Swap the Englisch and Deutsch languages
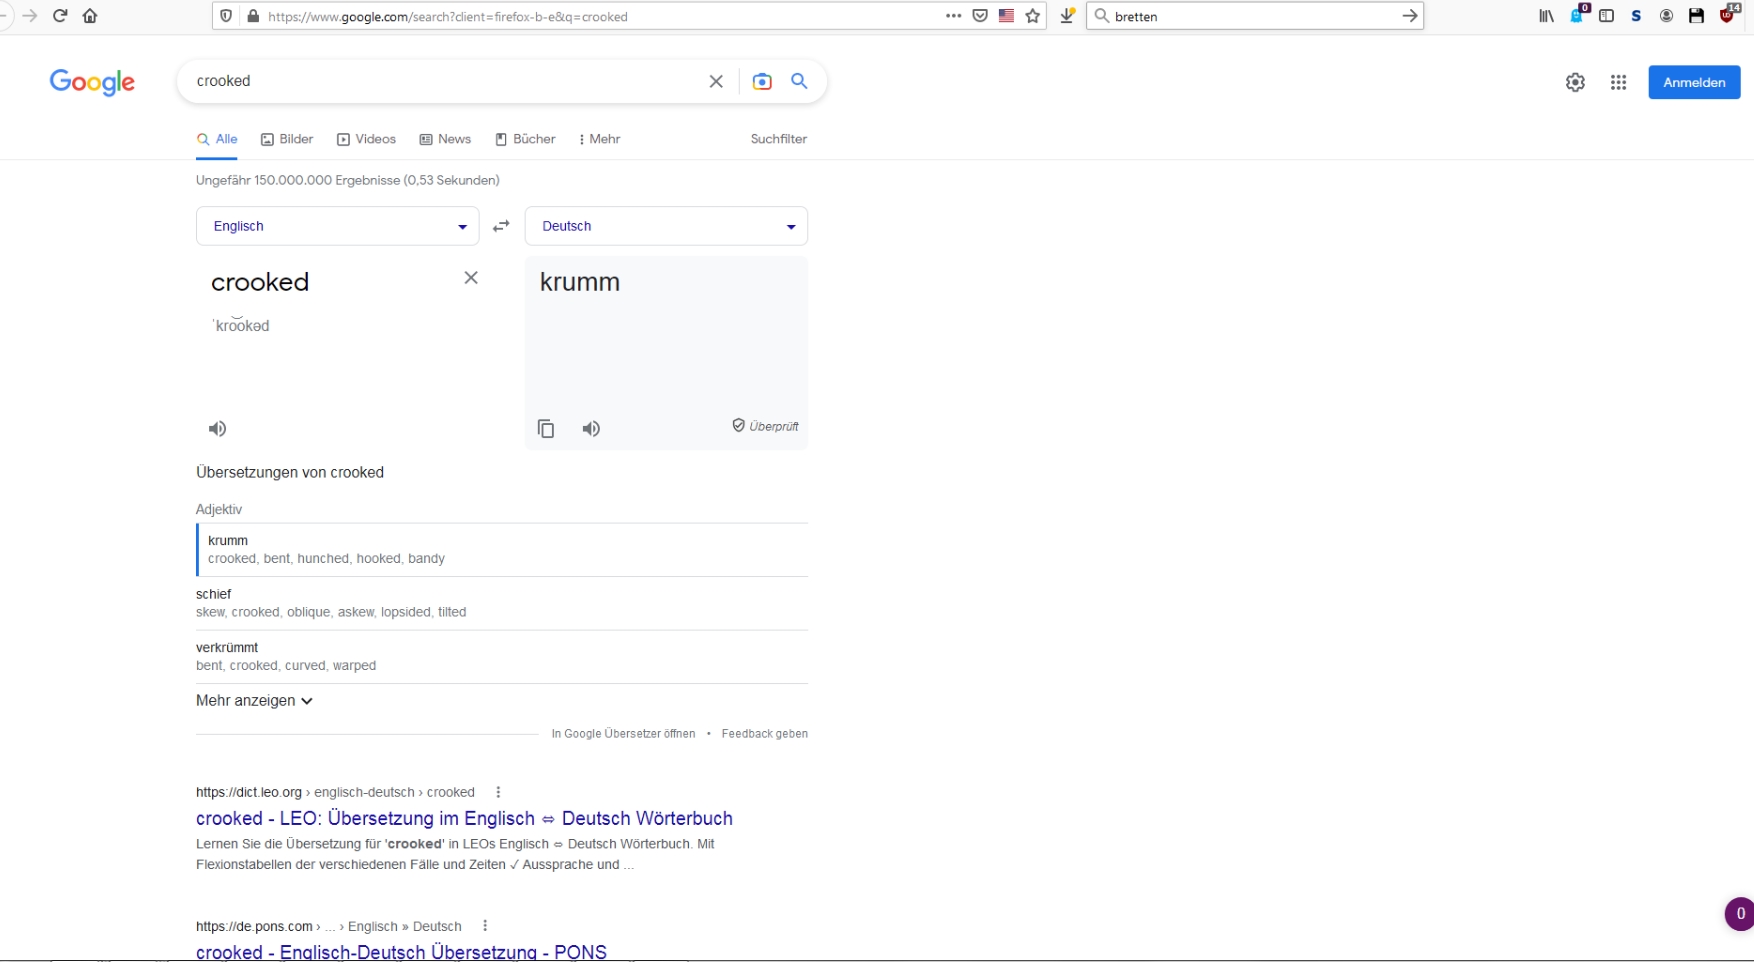The height and width of the screenshot is (962, 1754). click(501, 226)
